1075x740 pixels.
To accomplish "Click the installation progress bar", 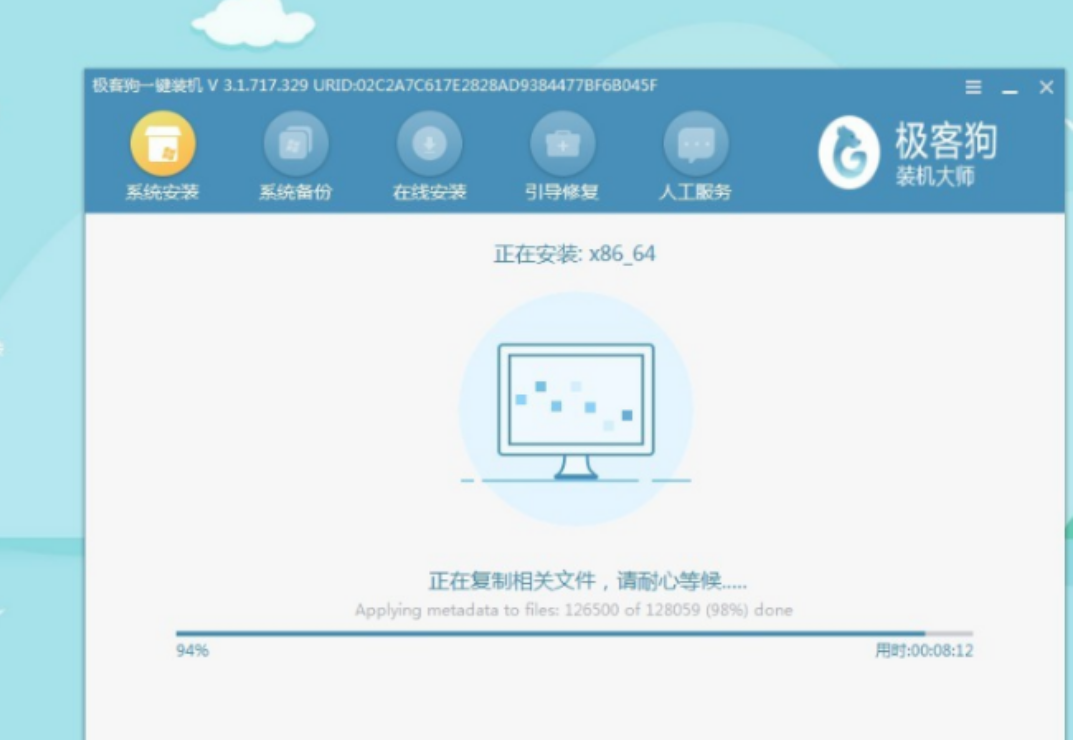I will coord(574,633).
